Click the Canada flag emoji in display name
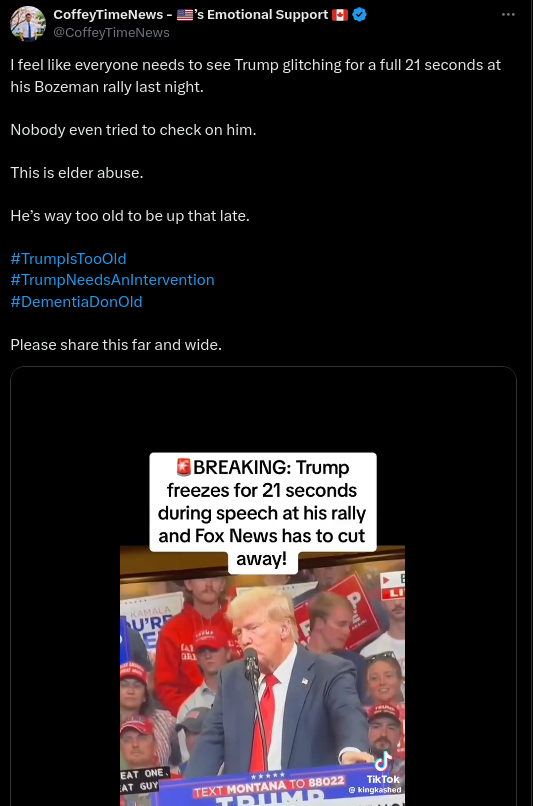 340,14
